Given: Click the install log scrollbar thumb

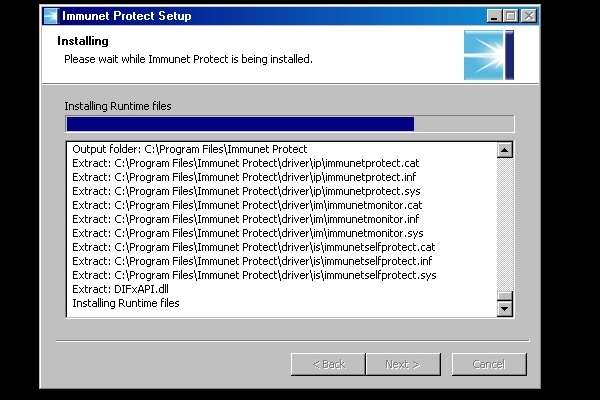Looking at the screenshot, I should 505,296.
